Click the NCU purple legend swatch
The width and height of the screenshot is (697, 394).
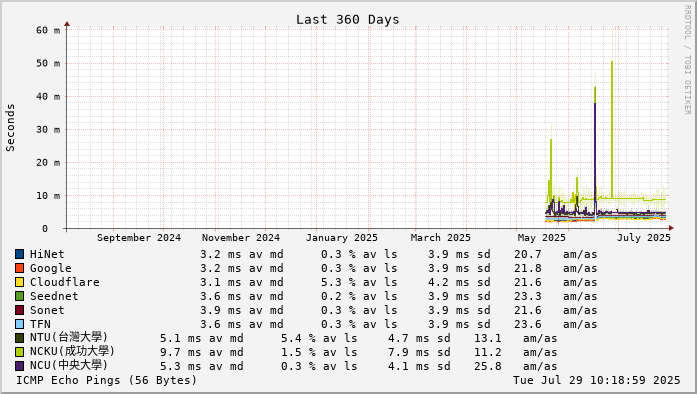pos(20,366)
